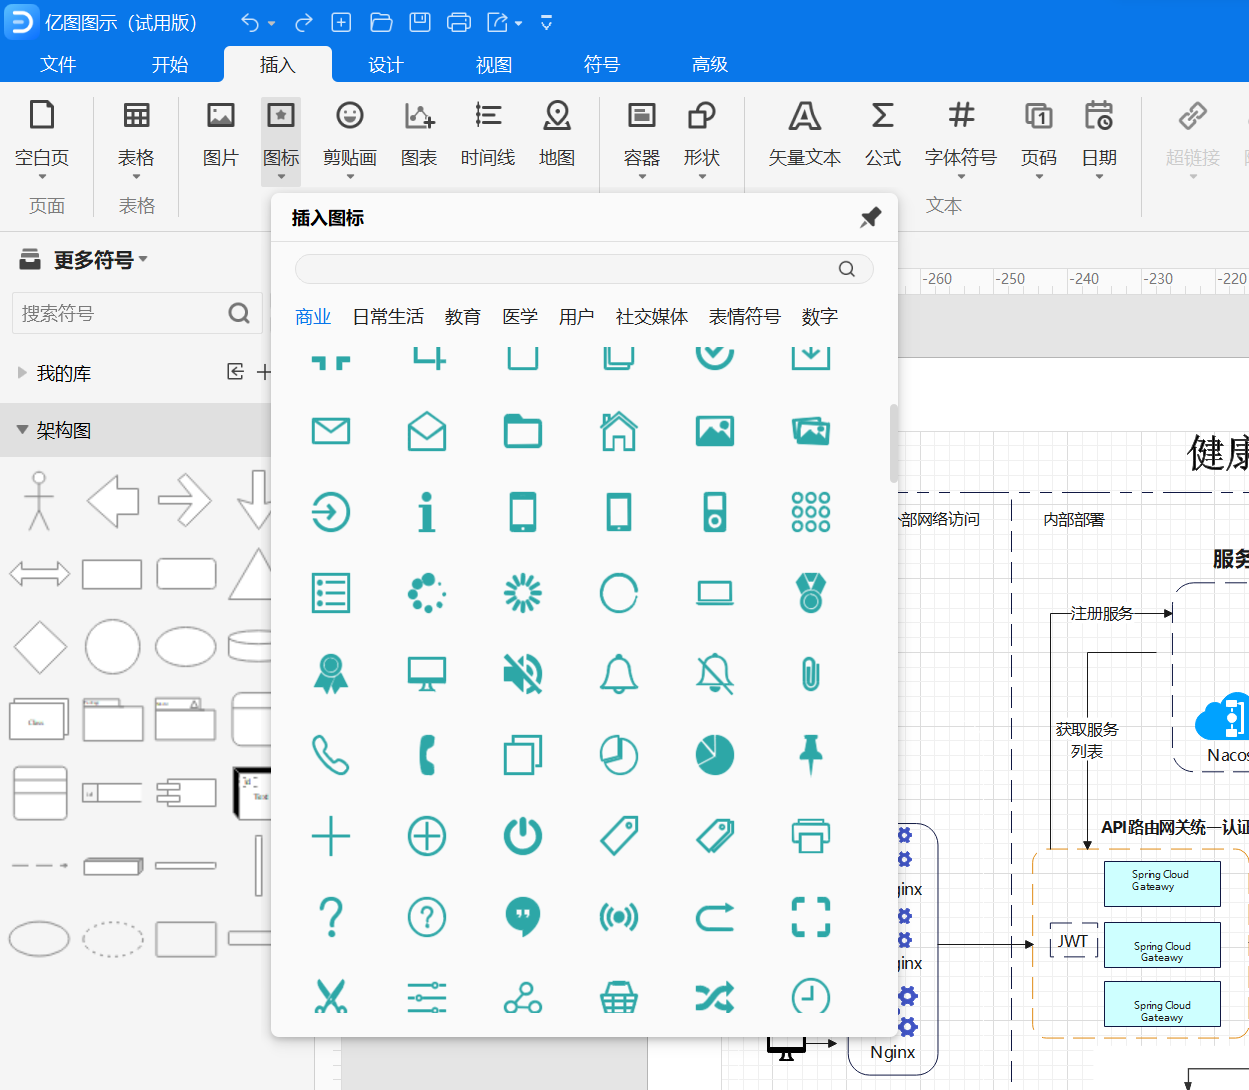Insert the house home icon
1249x1090 pixels.
(x=619, y=431)
